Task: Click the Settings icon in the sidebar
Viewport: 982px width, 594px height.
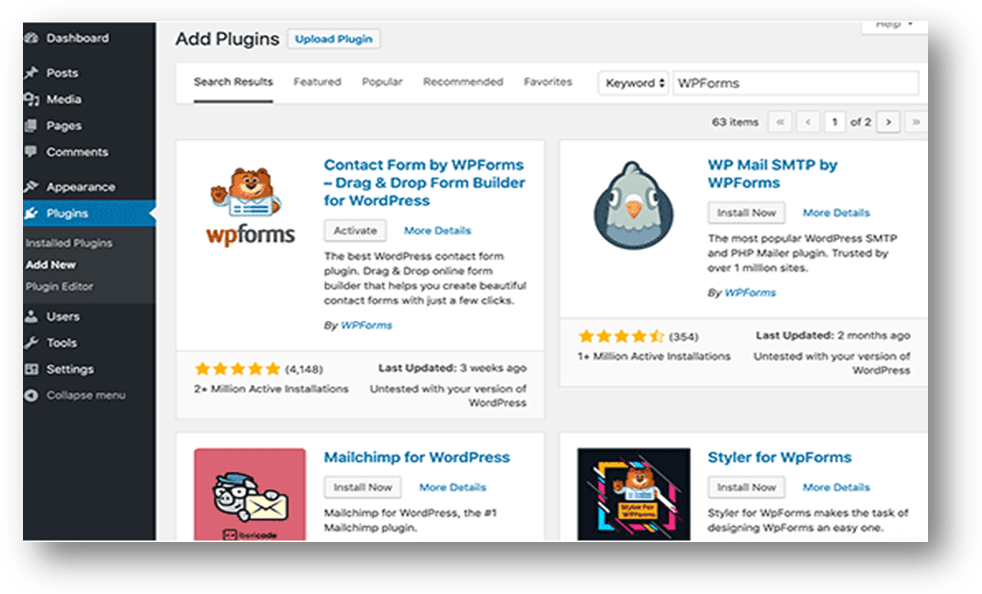Action: 31,368
